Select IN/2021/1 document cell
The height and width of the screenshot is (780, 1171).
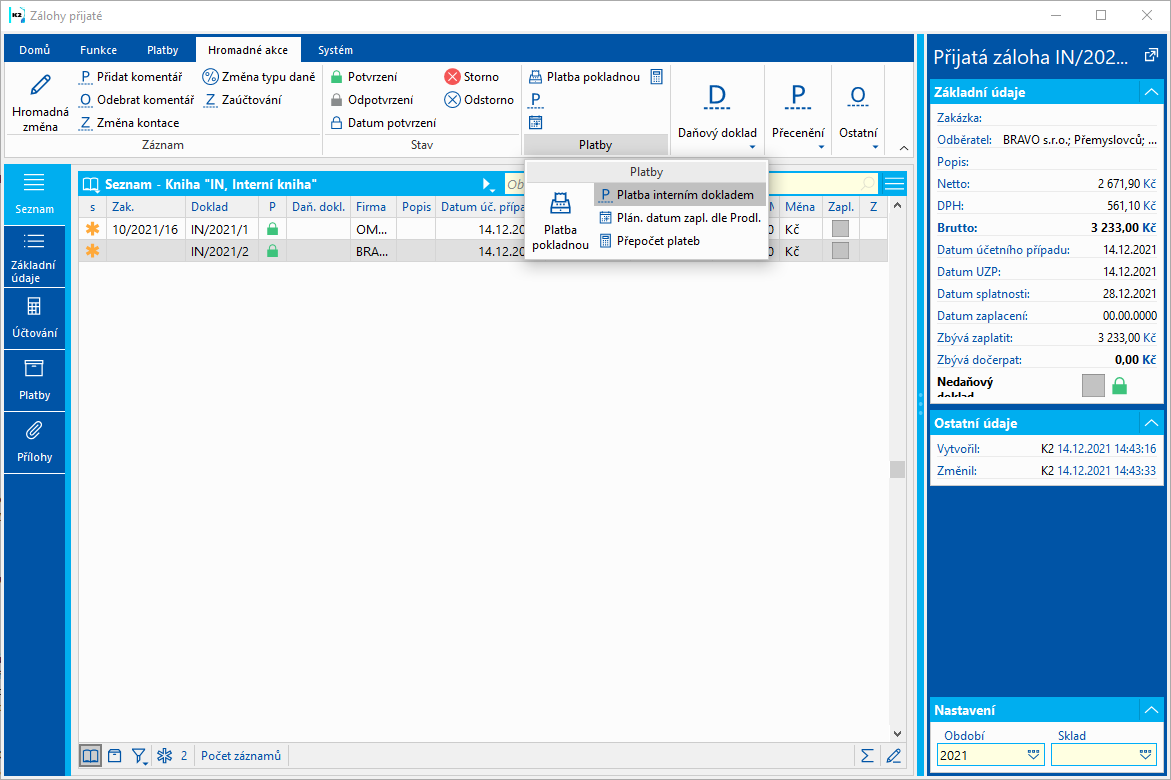pos(222,229)
